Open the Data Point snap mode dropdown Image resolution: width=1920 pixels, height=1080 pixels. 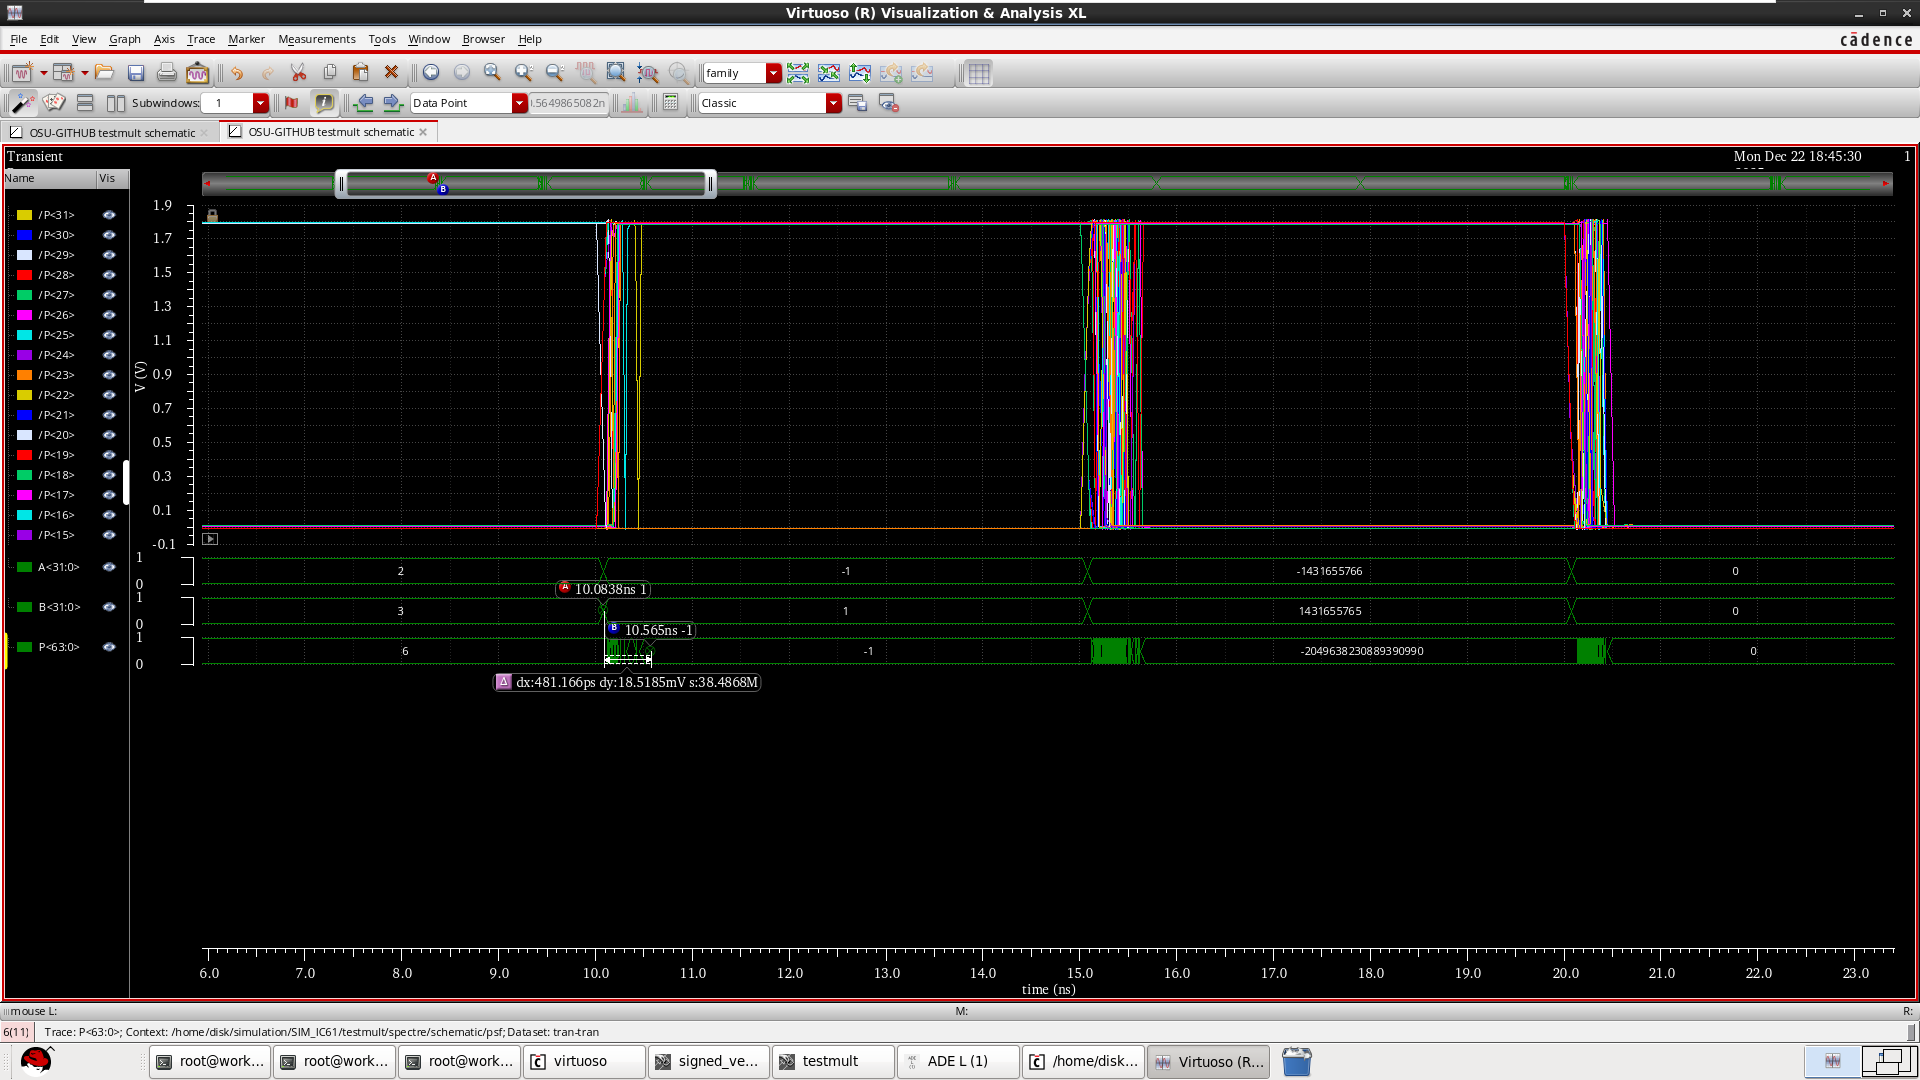pos(519,103)
